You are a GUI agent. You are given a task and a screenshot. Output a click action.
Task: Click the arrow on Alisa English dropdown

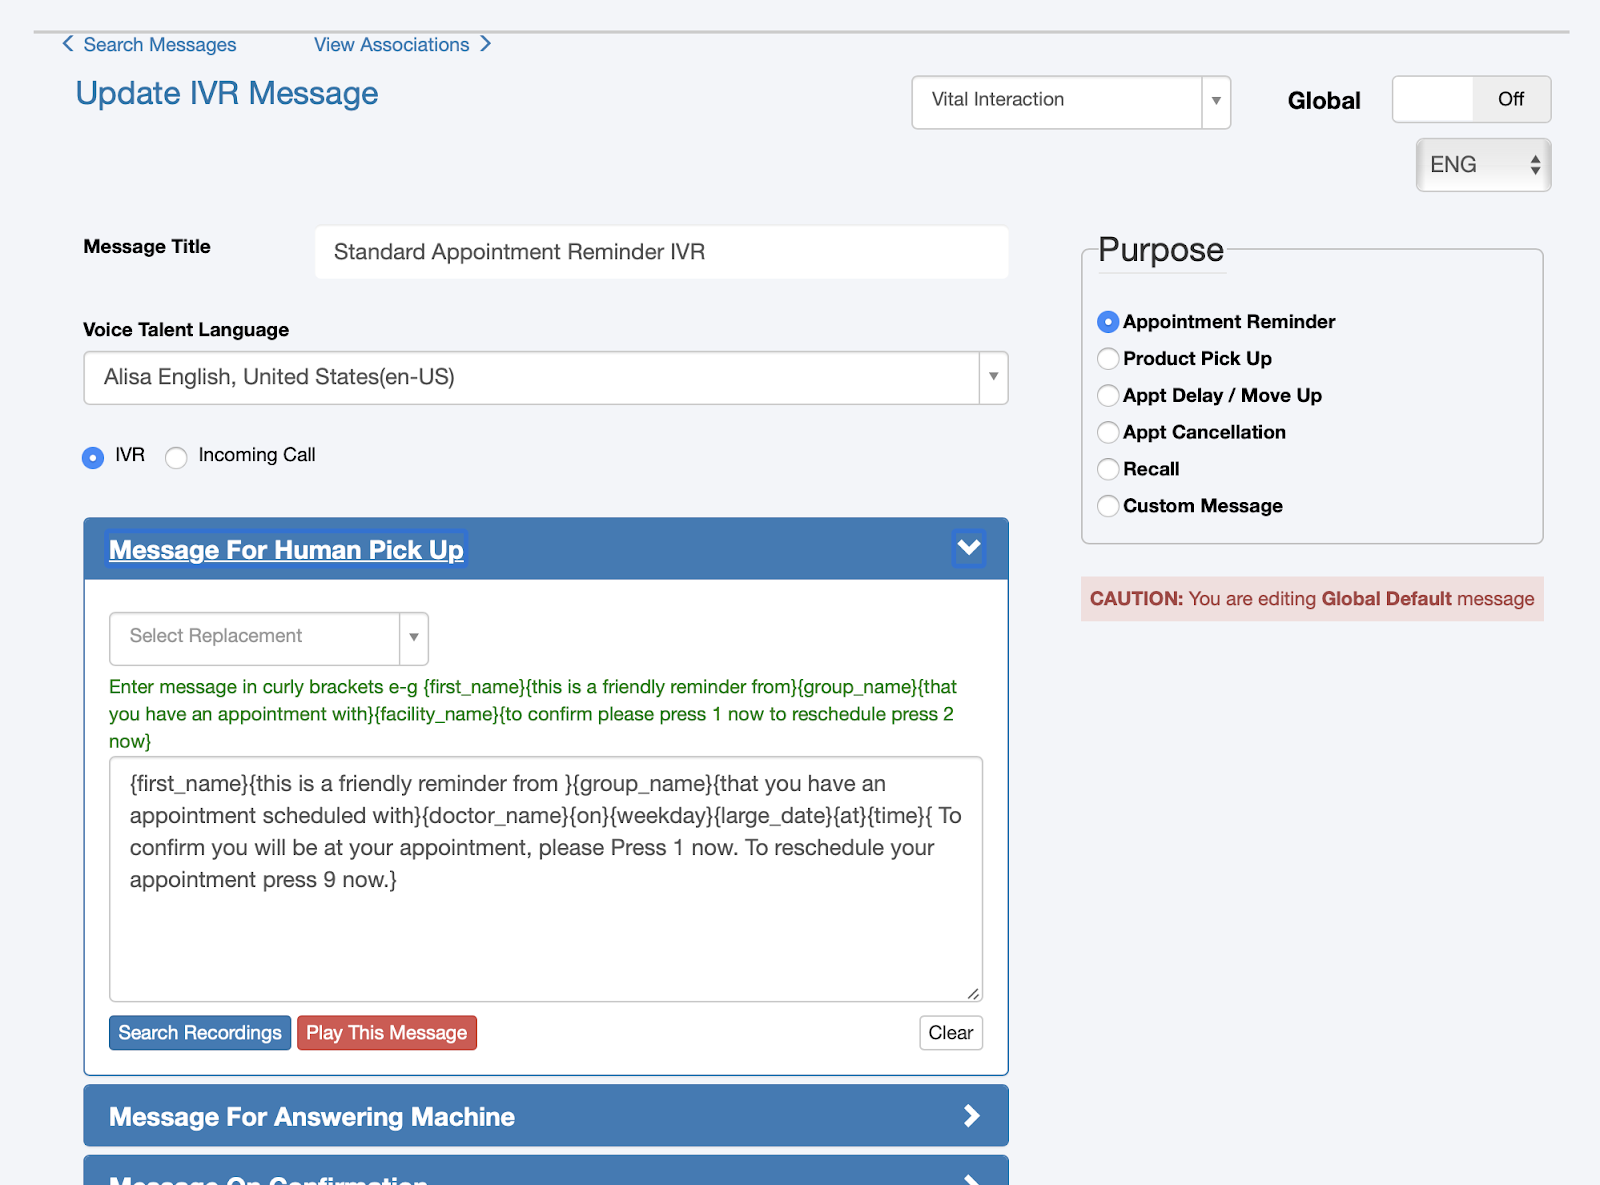click(x=993, y=378)
